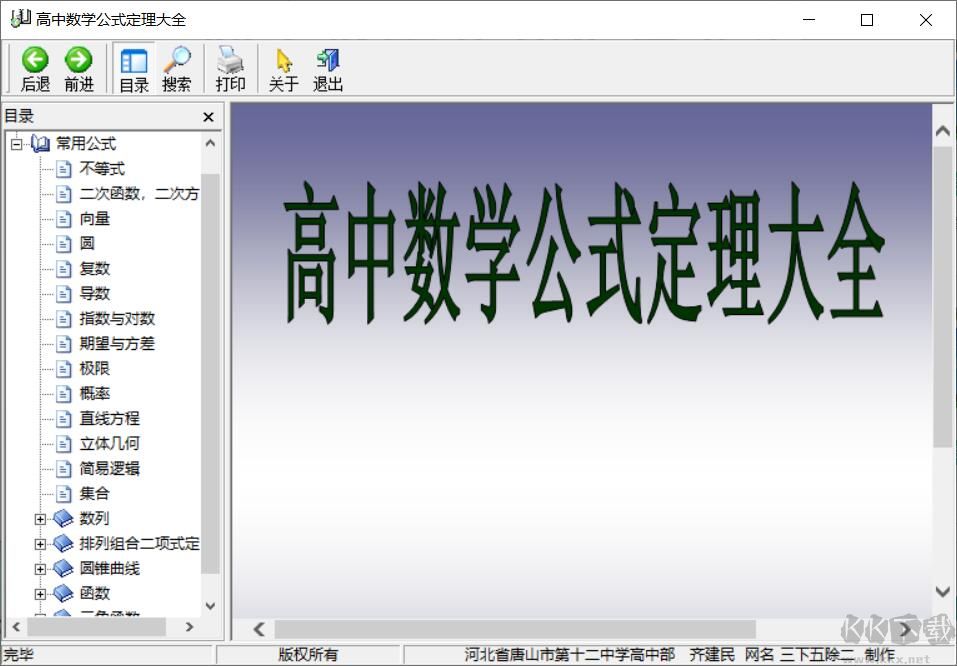Expand the 圆锥曲线 tree node

(x=40, y=568)
